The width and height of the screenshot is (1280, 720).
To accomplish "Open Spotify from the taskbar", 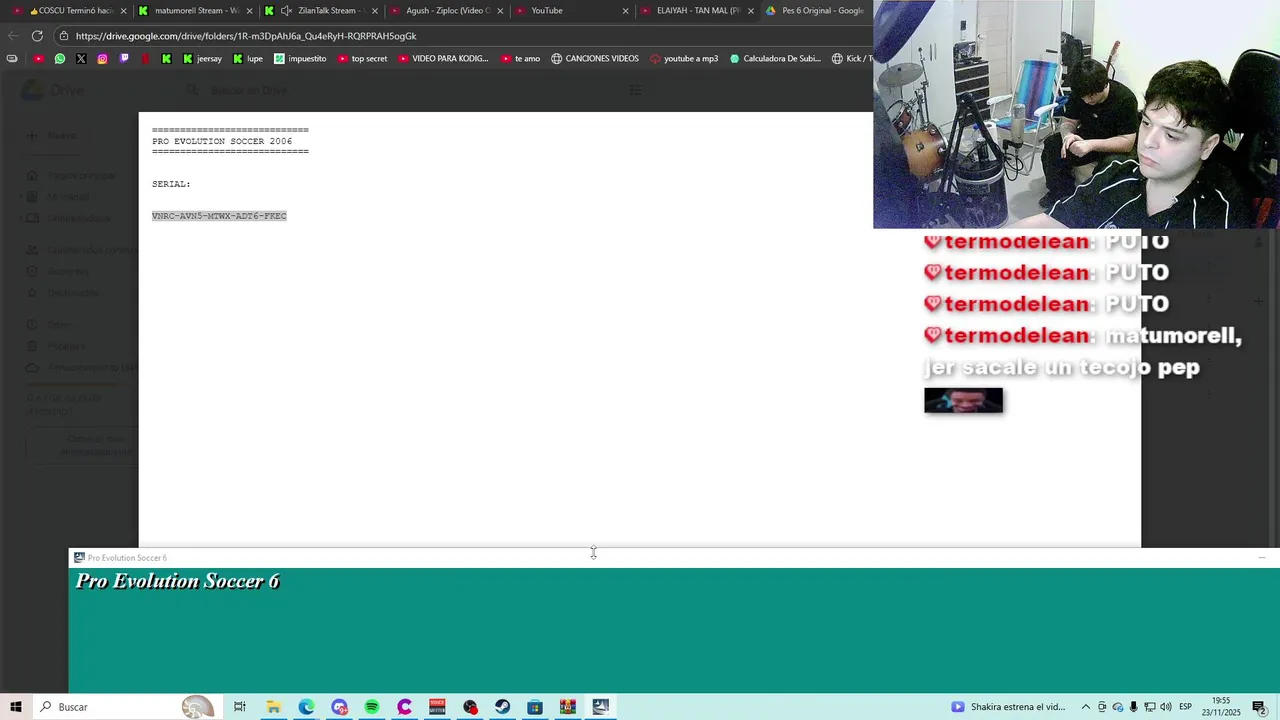I will [x=372, y=707].
